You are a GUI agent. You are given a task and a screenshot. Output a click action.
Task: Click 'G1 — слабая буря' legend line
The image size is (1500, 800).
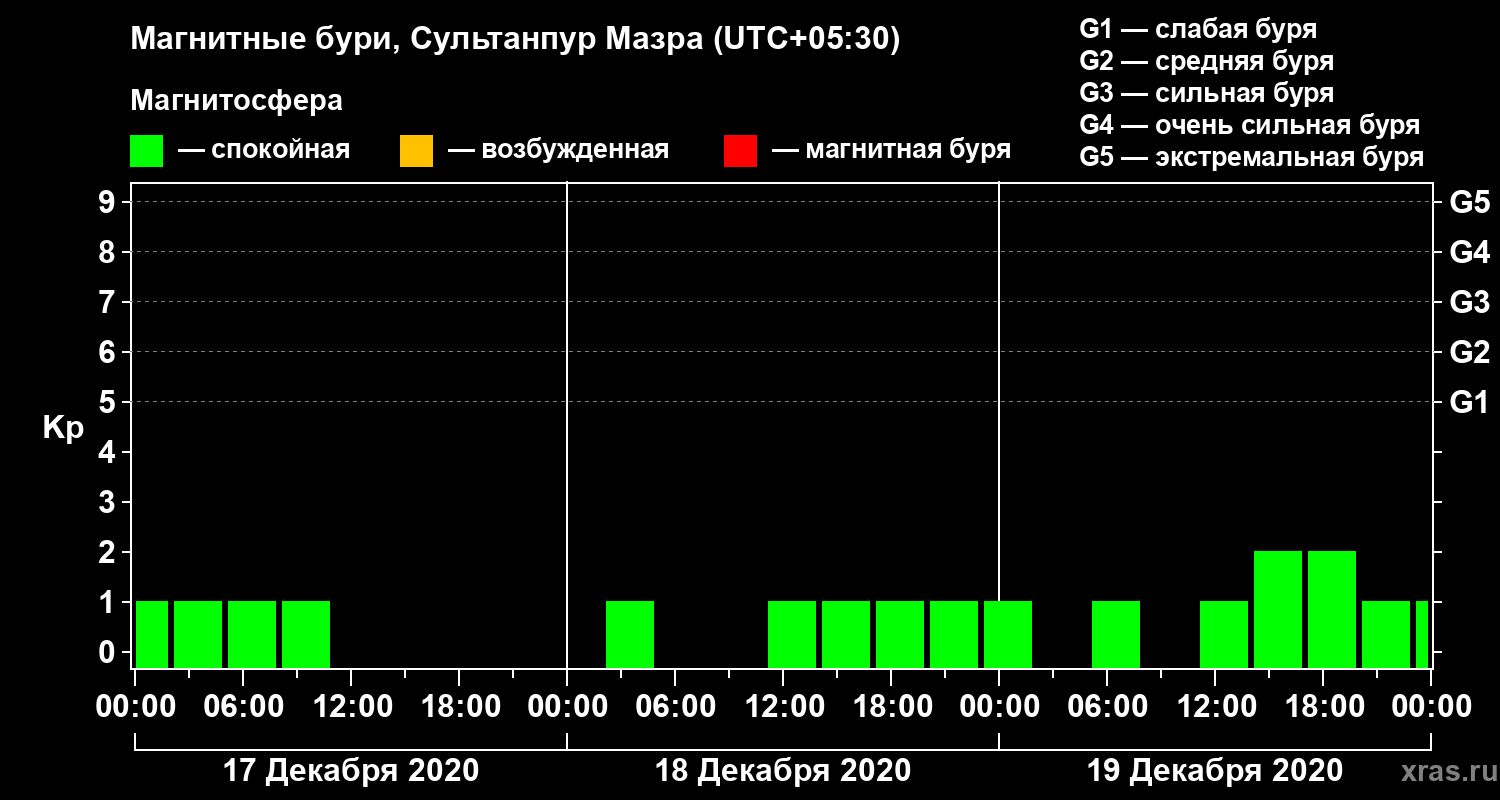pos(1198,28)
